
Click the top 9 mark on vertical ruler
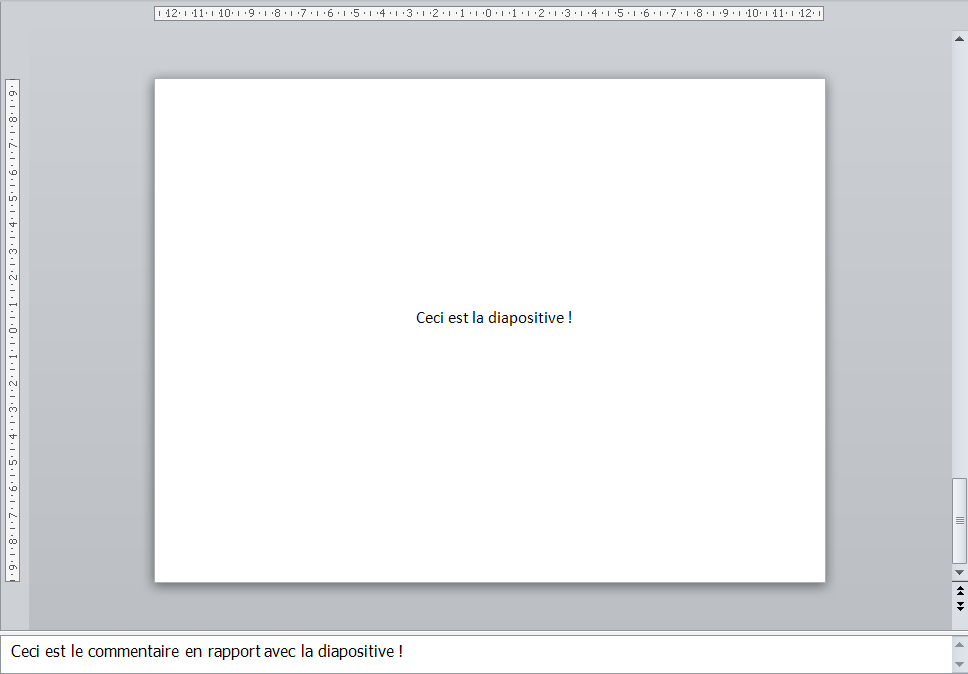[x=13, y=92]
